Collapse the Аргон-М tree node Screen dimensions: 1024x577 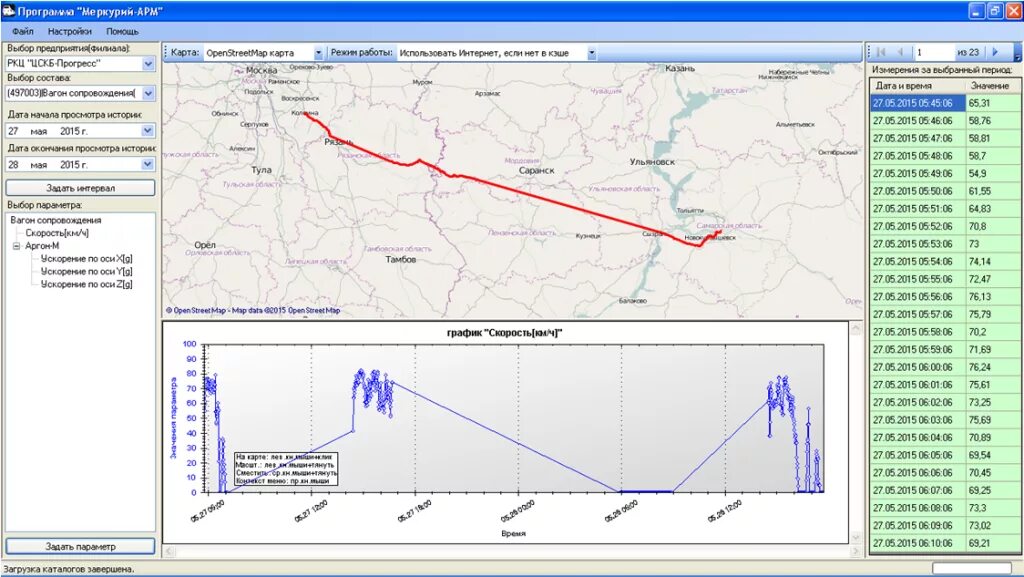[17, 246]
